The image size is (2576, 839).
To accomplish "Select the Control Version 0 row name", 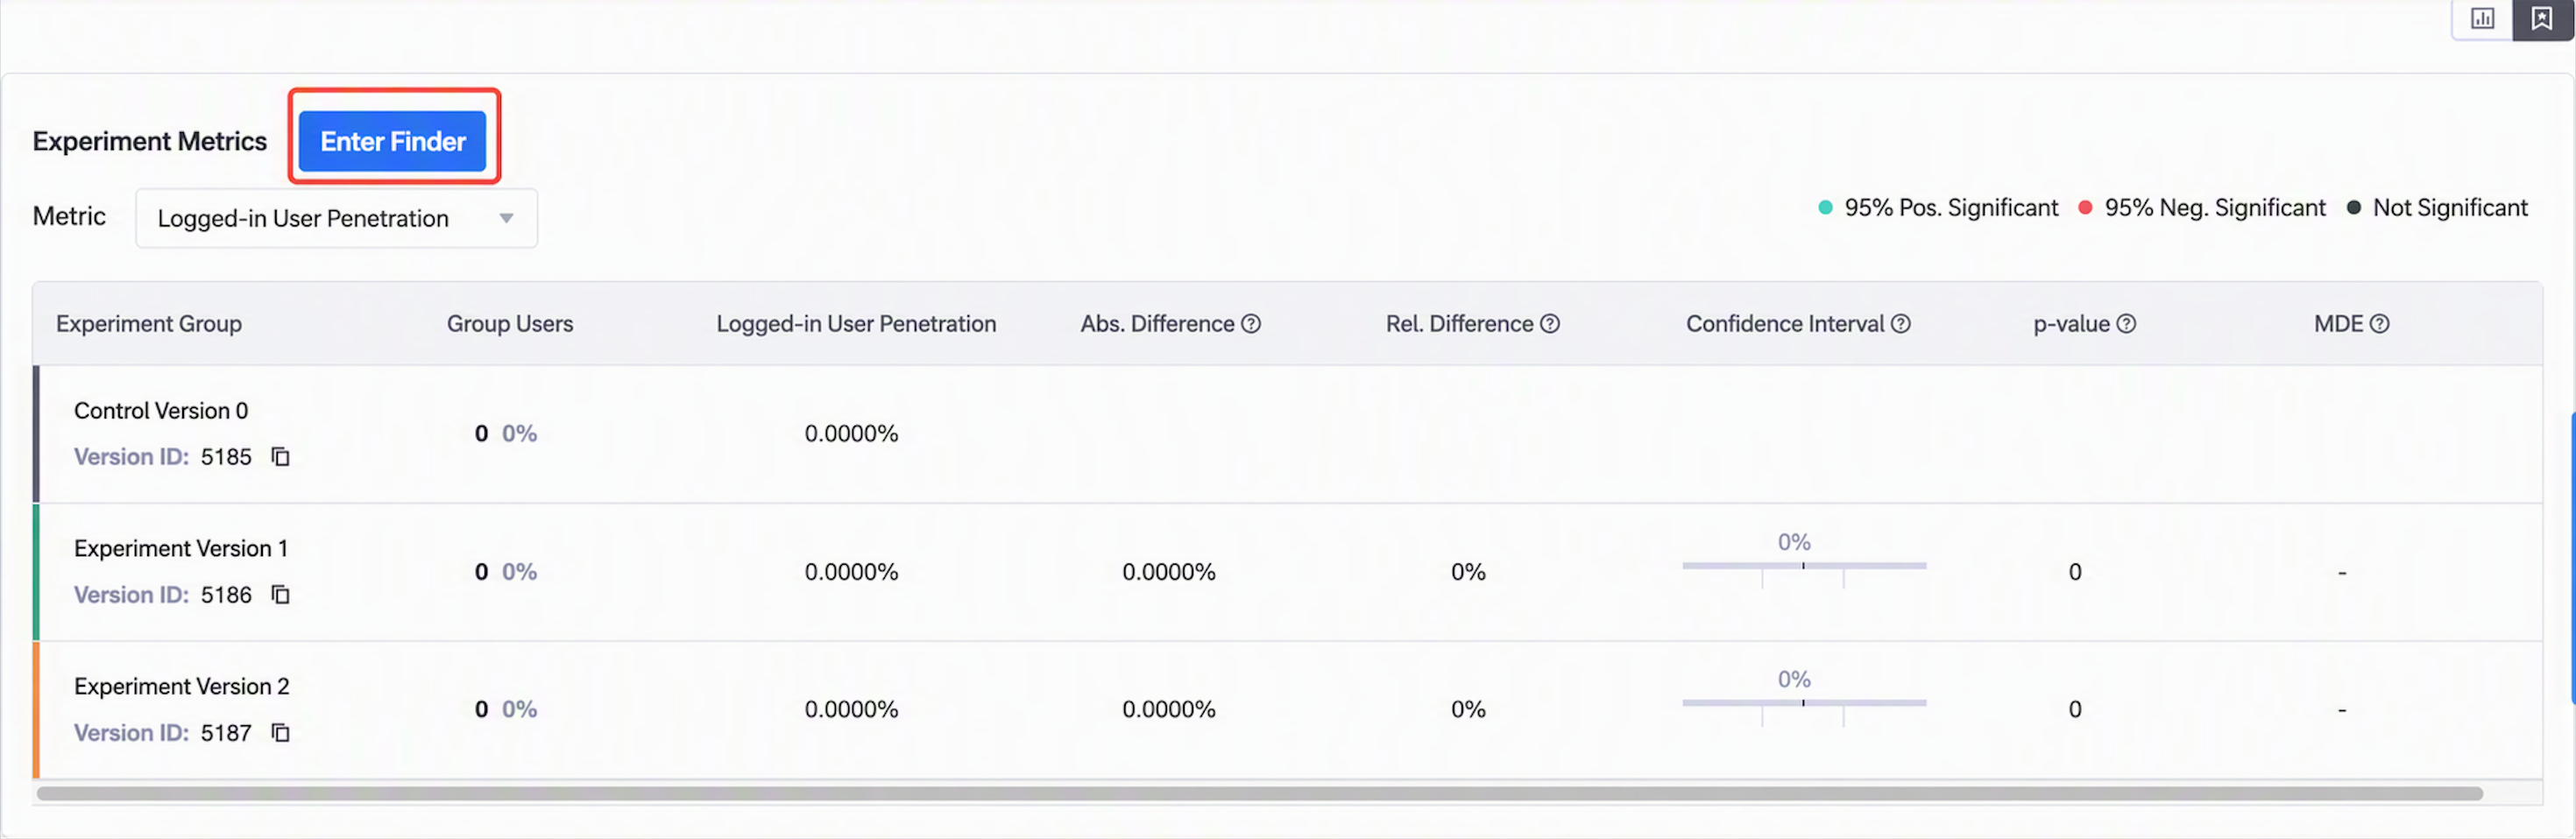I will (x=161, y=411).
